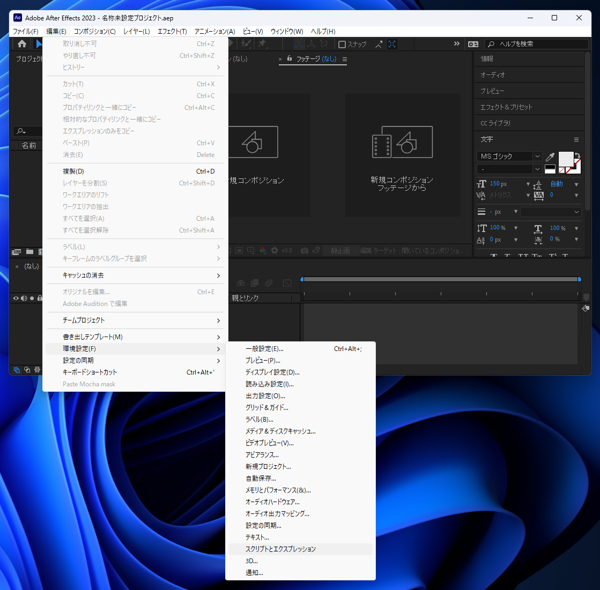Open the フッテージ panel menu icon
This screenshot has width=600, height=590.
click(345, 59)
